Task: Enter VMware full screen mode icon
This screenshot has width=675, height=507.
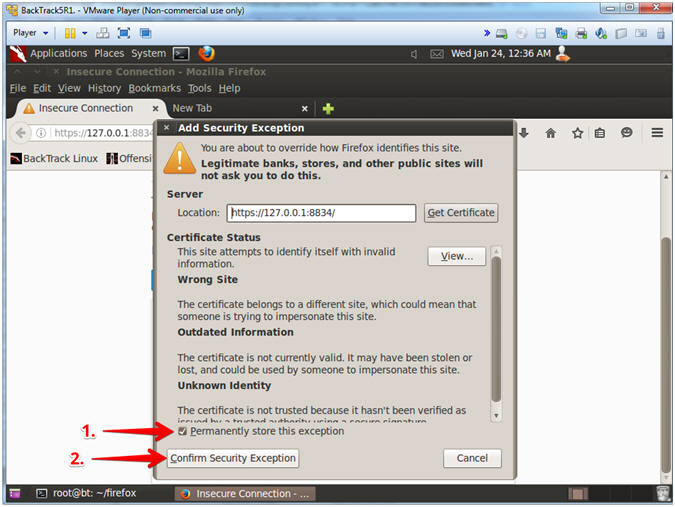Action: [124, 33]
